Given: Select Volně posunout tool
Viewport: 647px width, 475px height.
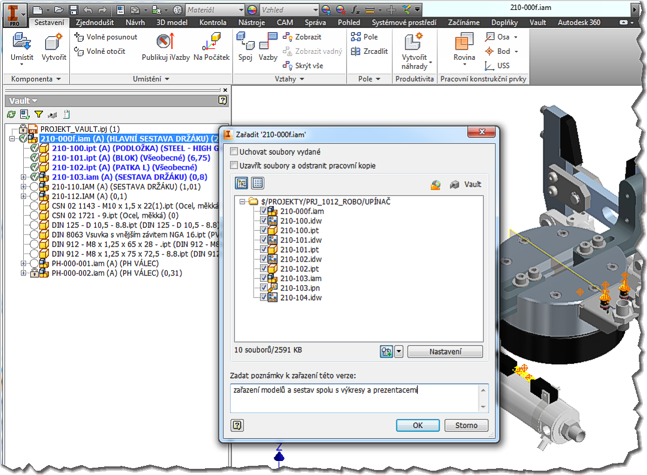Looking at the screenshot, I should pos(106,37).
